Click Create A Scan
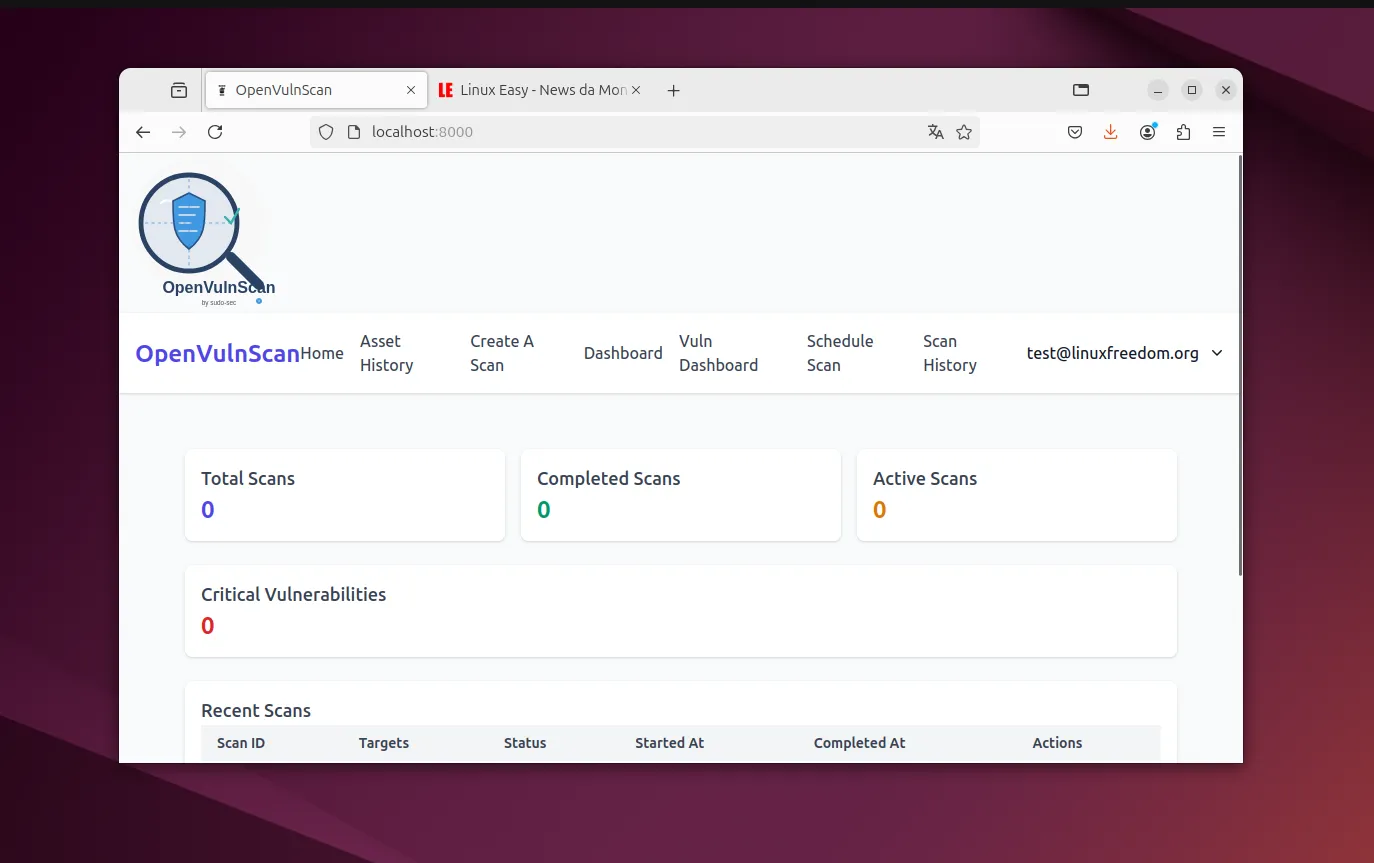 [502, 353]
